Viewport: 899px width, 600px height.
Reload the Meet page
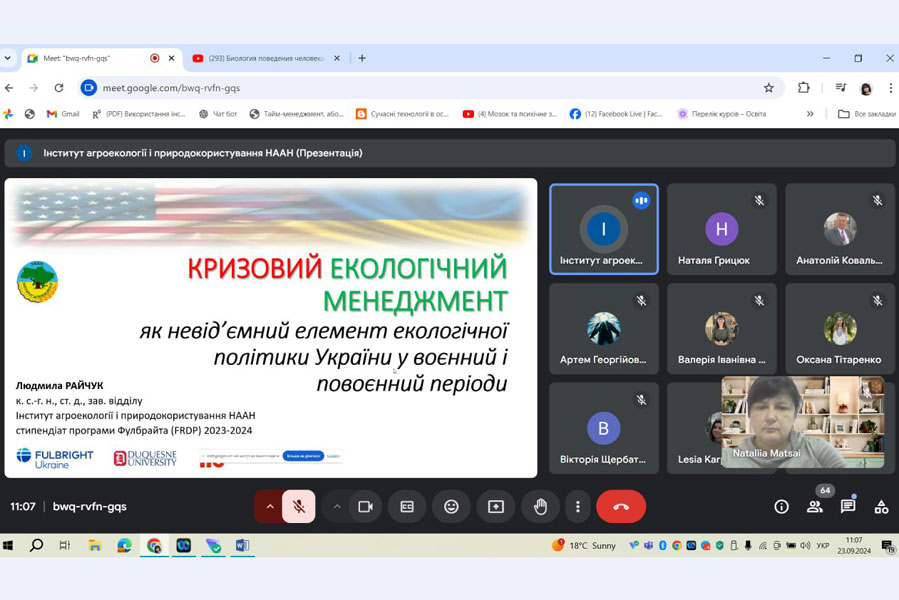click(x=58, y=88)
